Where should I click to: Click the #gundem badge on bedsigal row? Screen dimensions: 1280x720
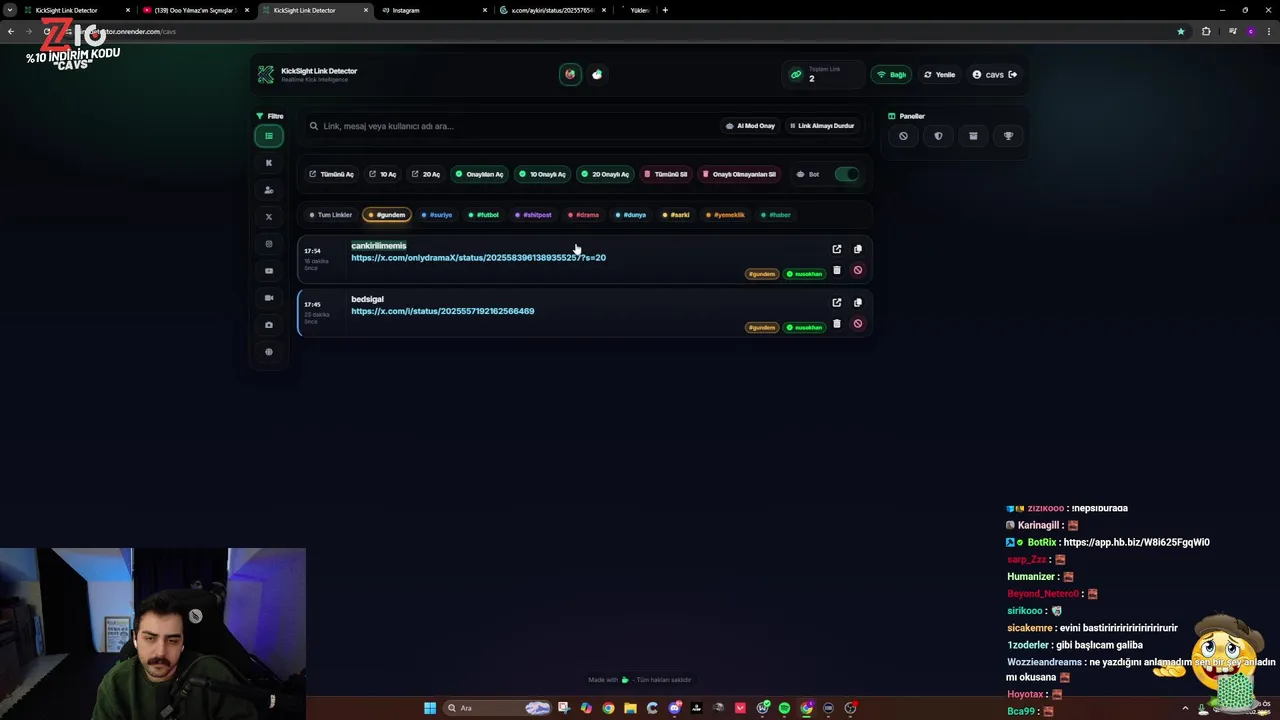[762, 327]
